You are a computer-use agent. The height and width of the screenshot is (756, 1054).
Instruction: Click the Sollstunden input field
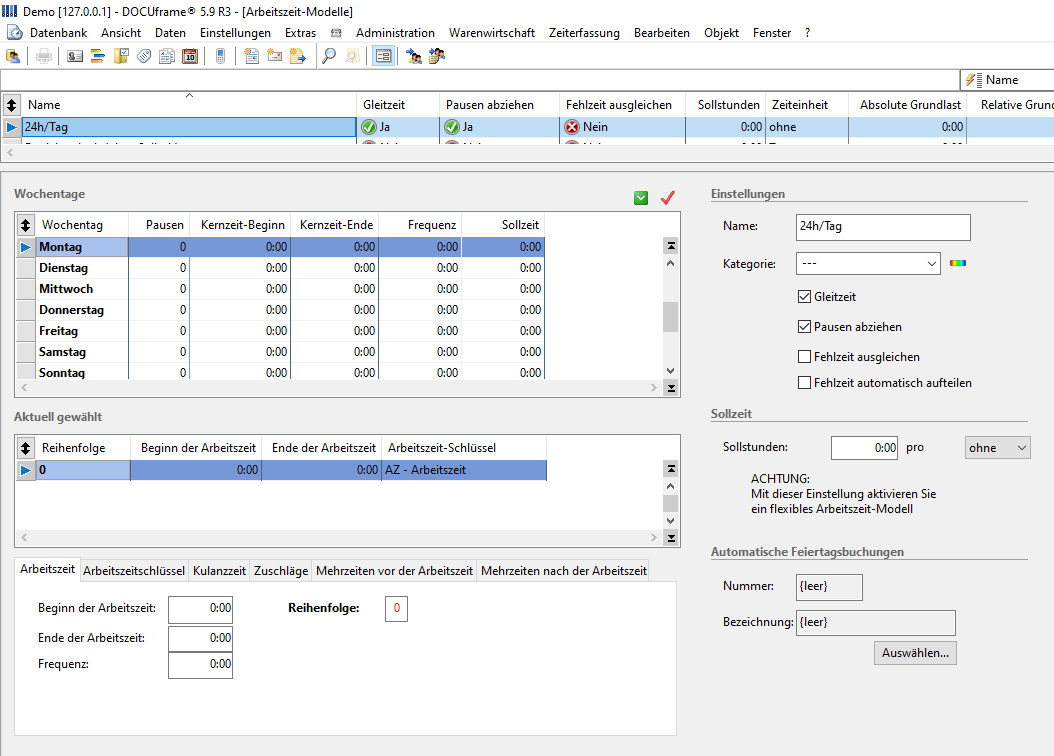[864, 448]
